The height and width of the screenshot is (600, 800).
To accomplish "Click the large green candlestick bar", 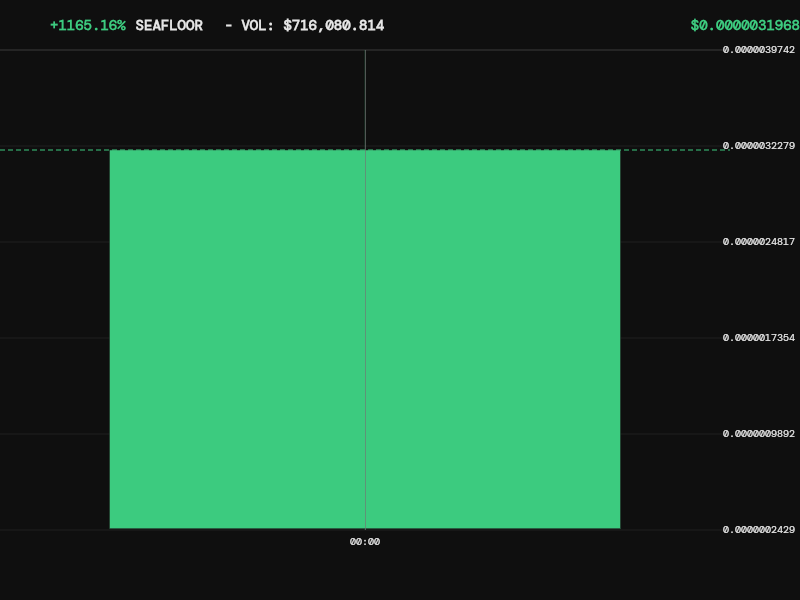I will (365, 339).
